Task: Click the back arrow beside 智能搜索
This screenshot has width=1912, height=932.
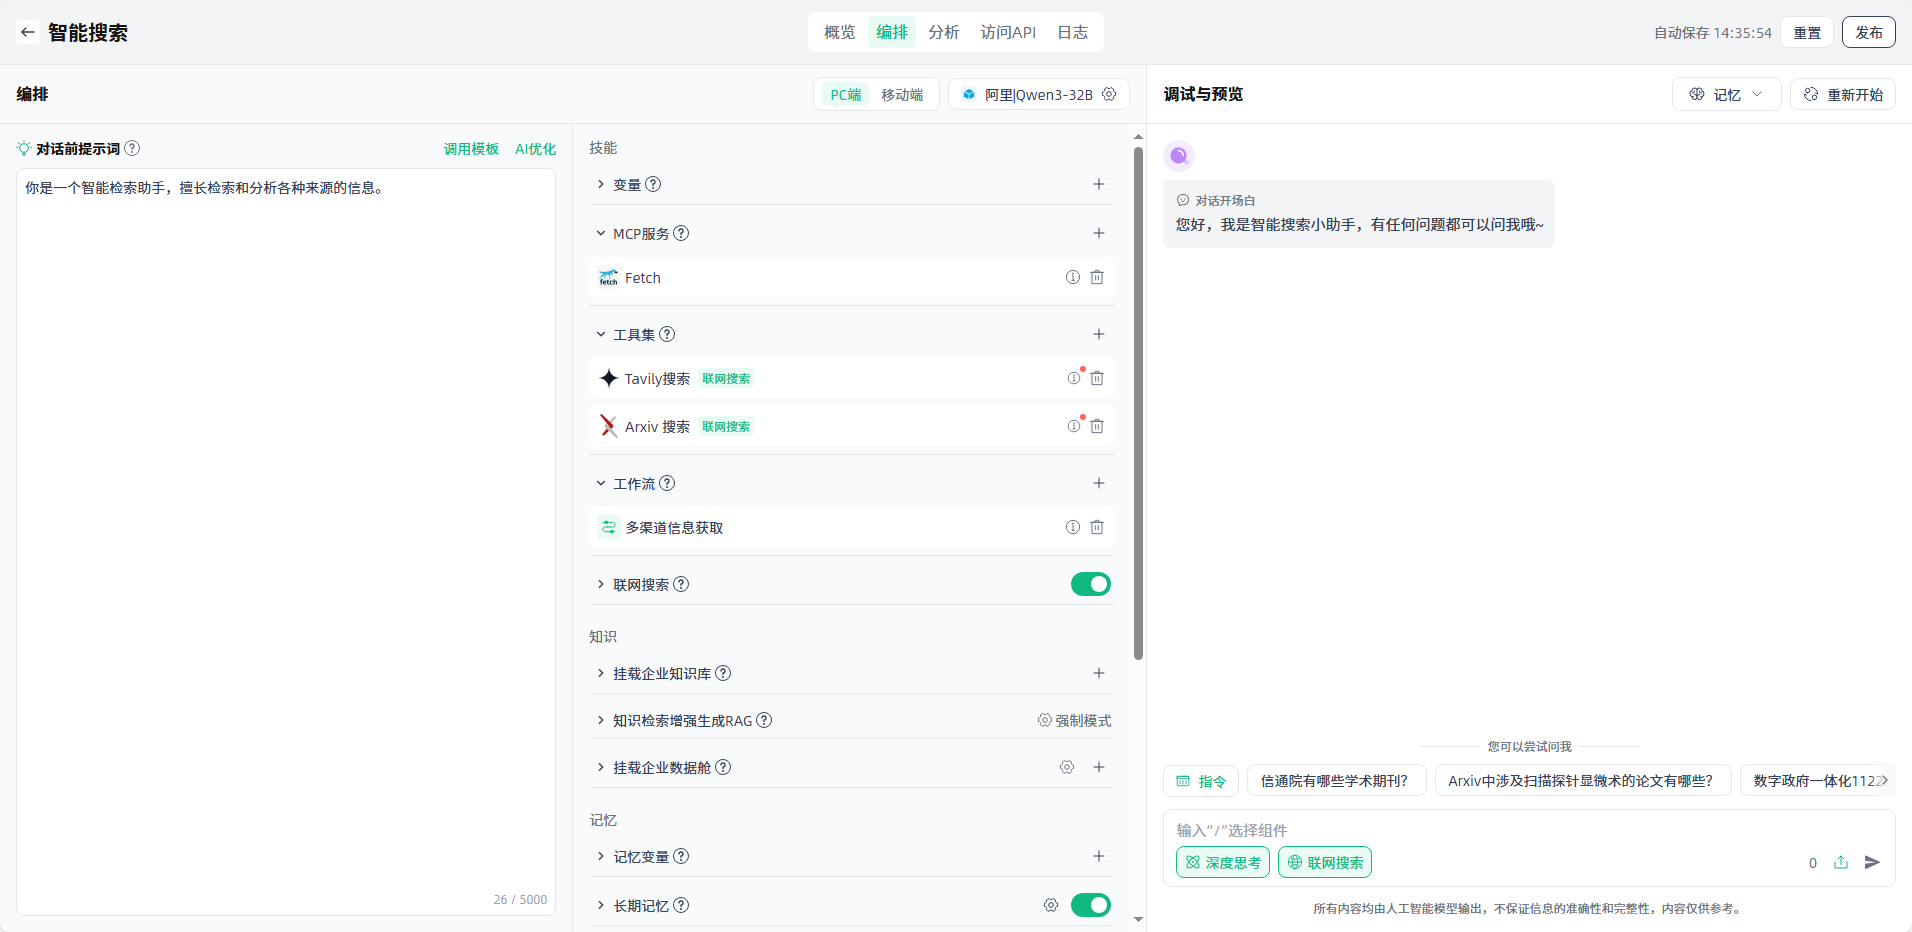Action: (x=28, y=32)
